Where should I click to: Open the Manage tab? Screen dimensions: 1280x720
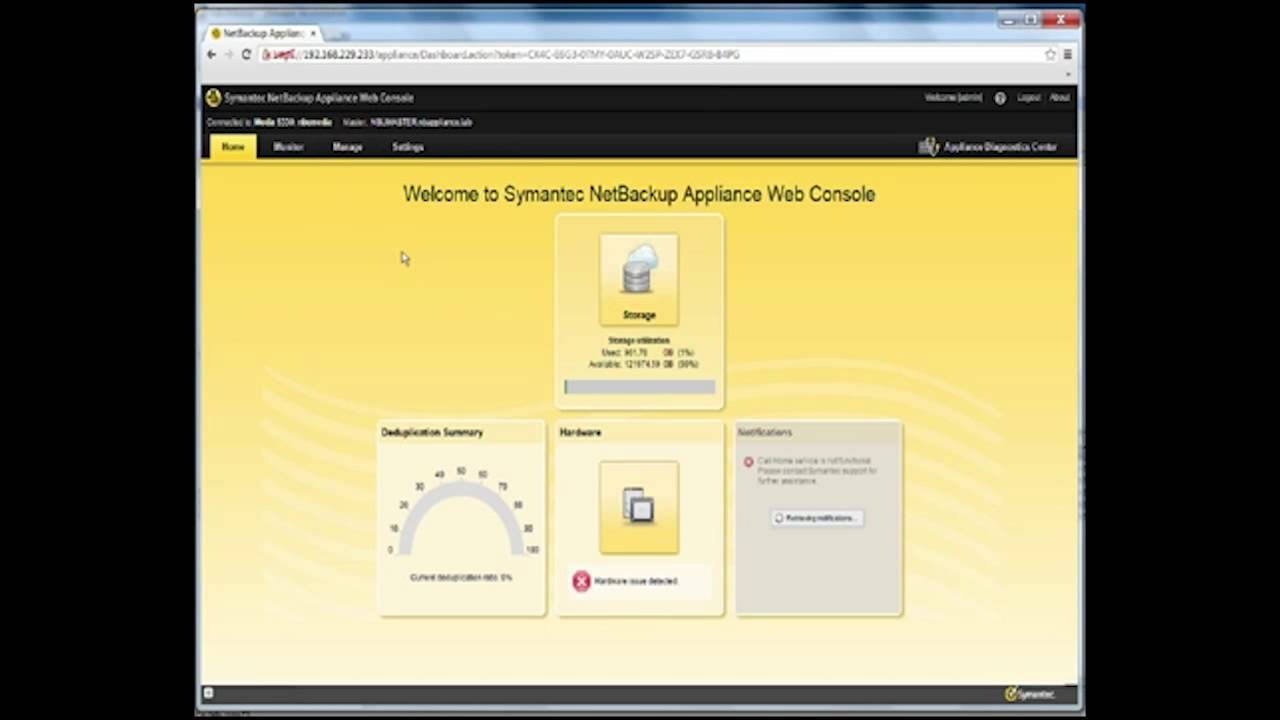tap(347, 147)
